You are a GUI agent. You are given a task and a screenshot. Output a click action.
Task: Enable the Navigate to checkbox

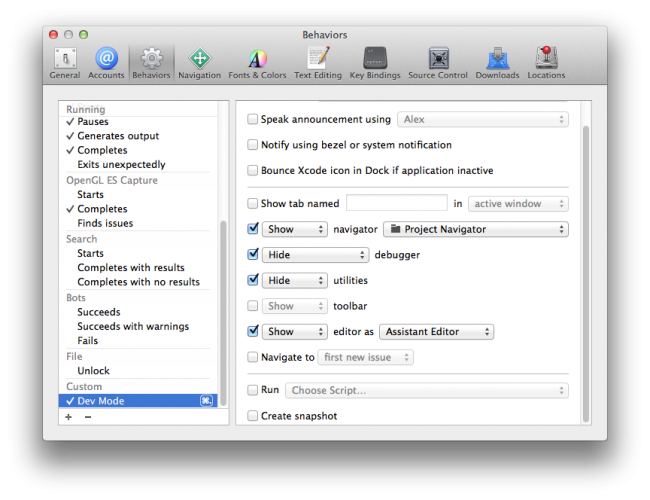click(x=252, y=357)
